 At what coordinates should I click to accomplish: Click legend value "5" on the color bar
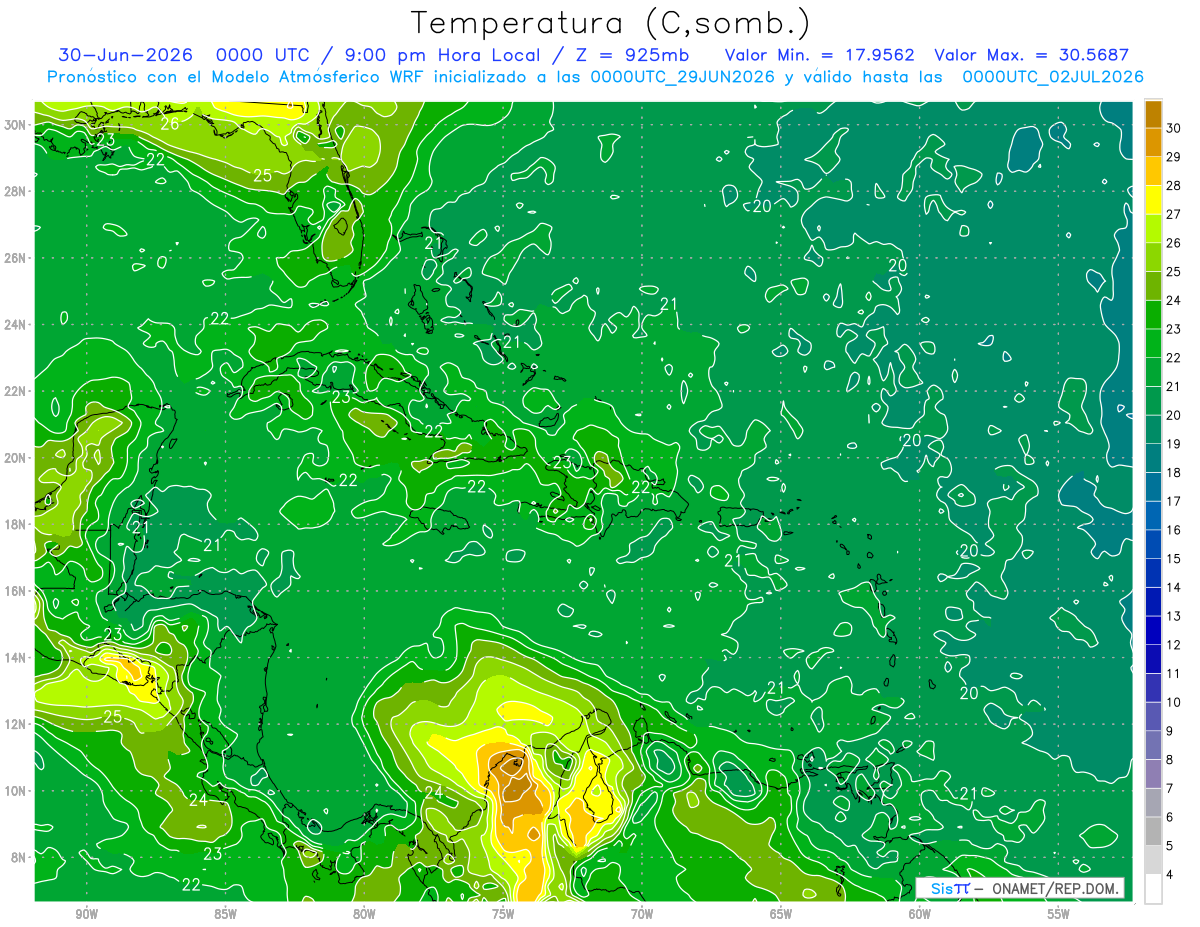1171,846
